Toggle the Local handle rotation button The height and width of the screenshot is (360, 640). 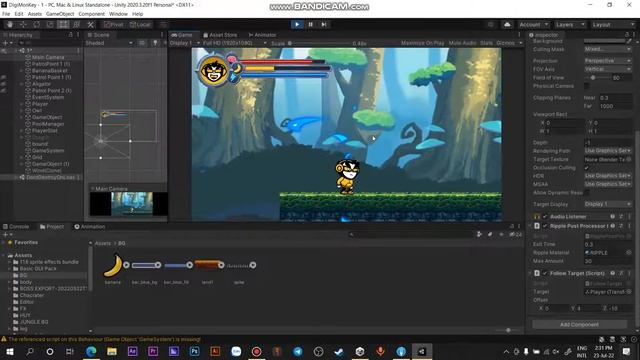click(x=140, y=24)
